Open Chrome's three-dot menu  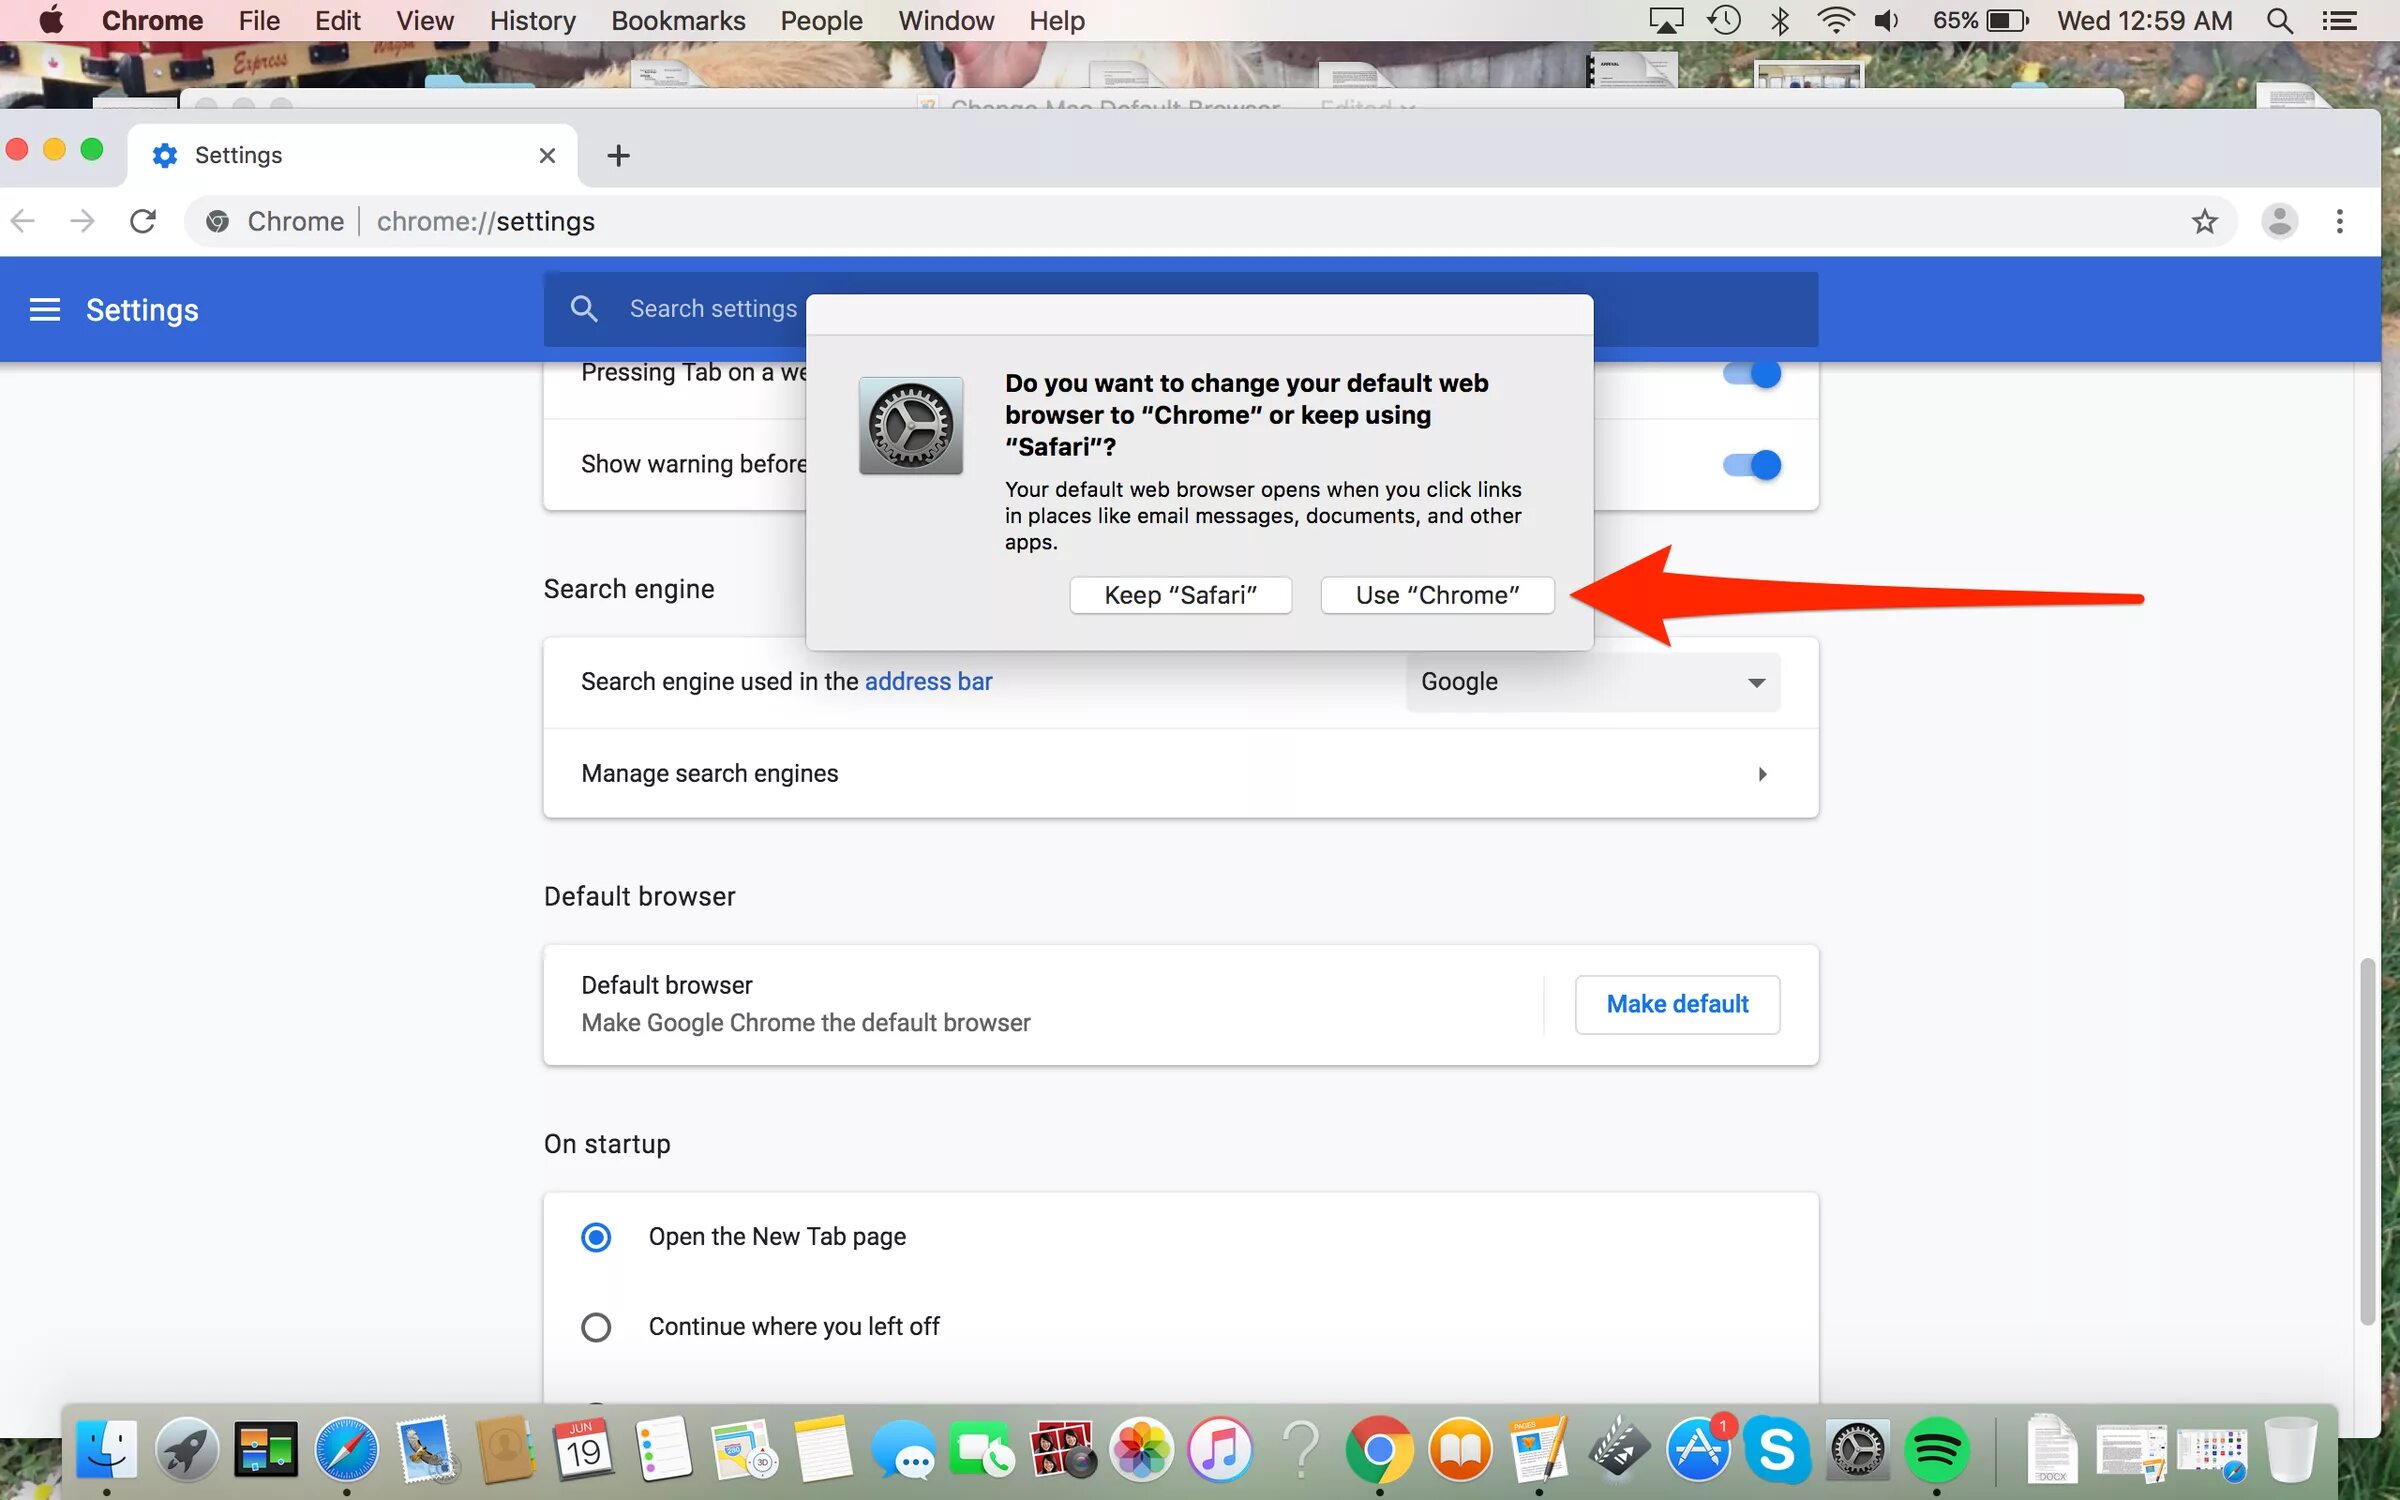2340,221
